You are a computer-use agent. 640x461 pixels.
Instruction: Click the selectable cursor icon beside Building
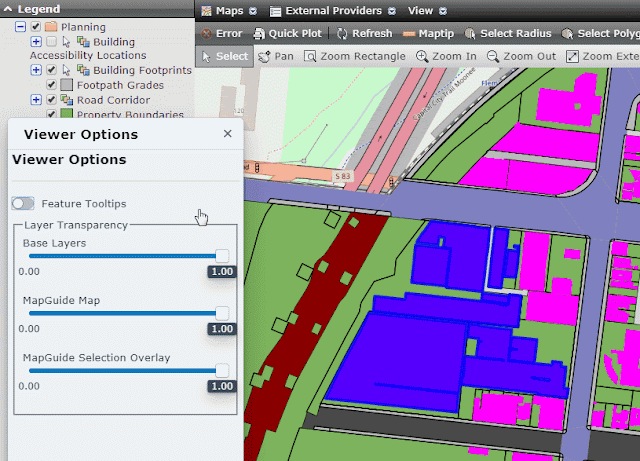[66, 42]
